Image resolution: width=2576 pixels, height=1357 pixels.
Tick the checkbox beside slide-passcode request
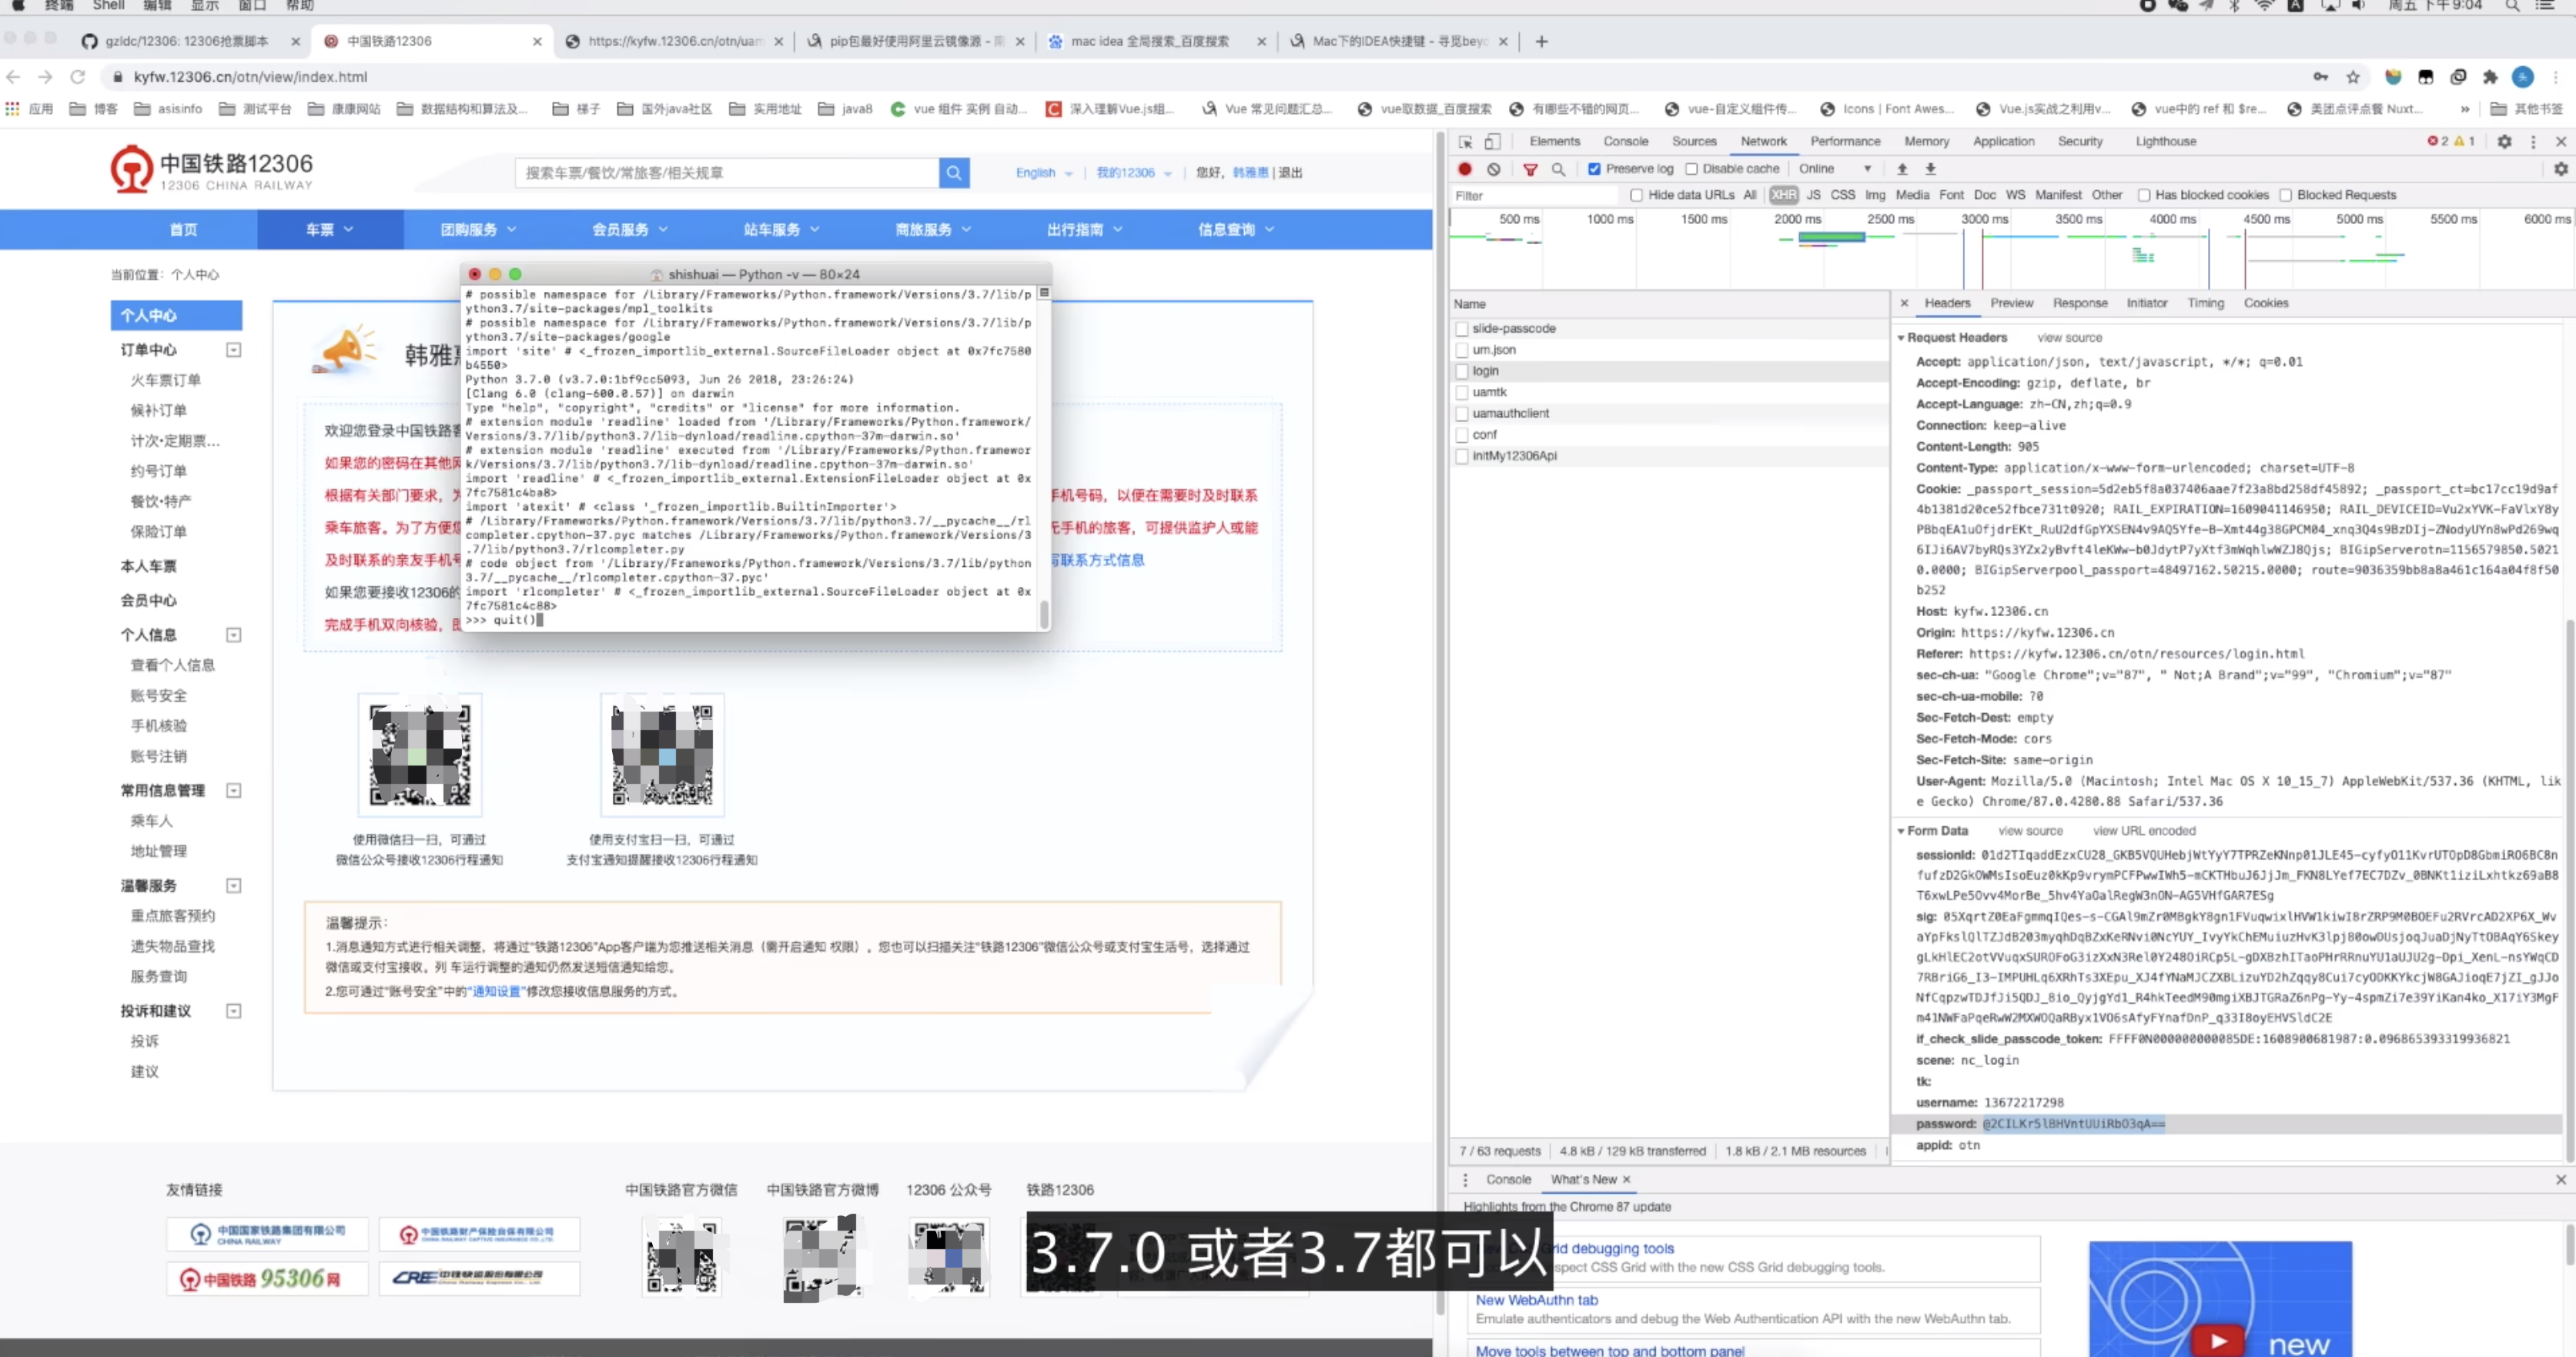click(x=1462, y=329)
